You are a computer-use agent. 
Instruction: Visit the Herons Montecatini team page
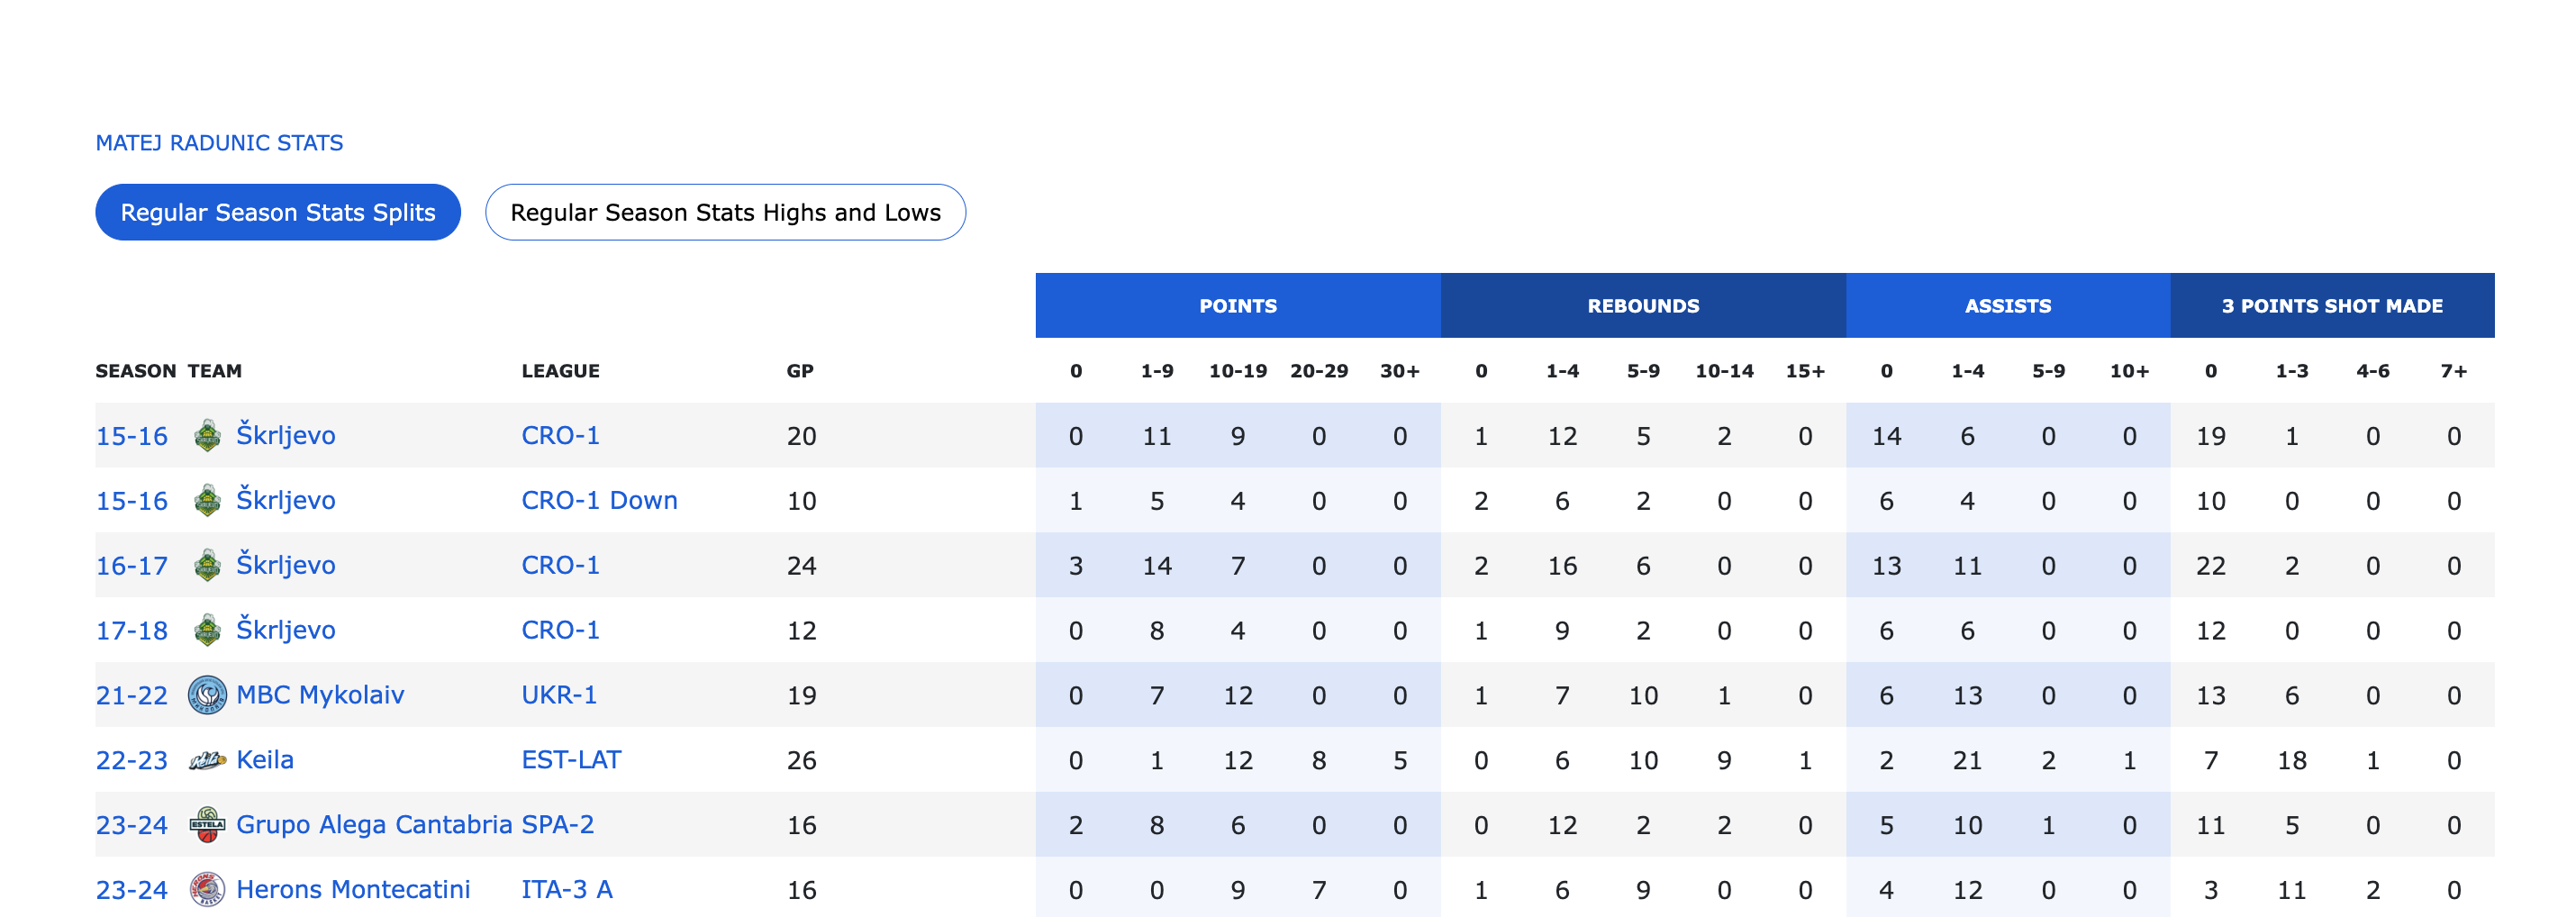click(x=353, y=889)
